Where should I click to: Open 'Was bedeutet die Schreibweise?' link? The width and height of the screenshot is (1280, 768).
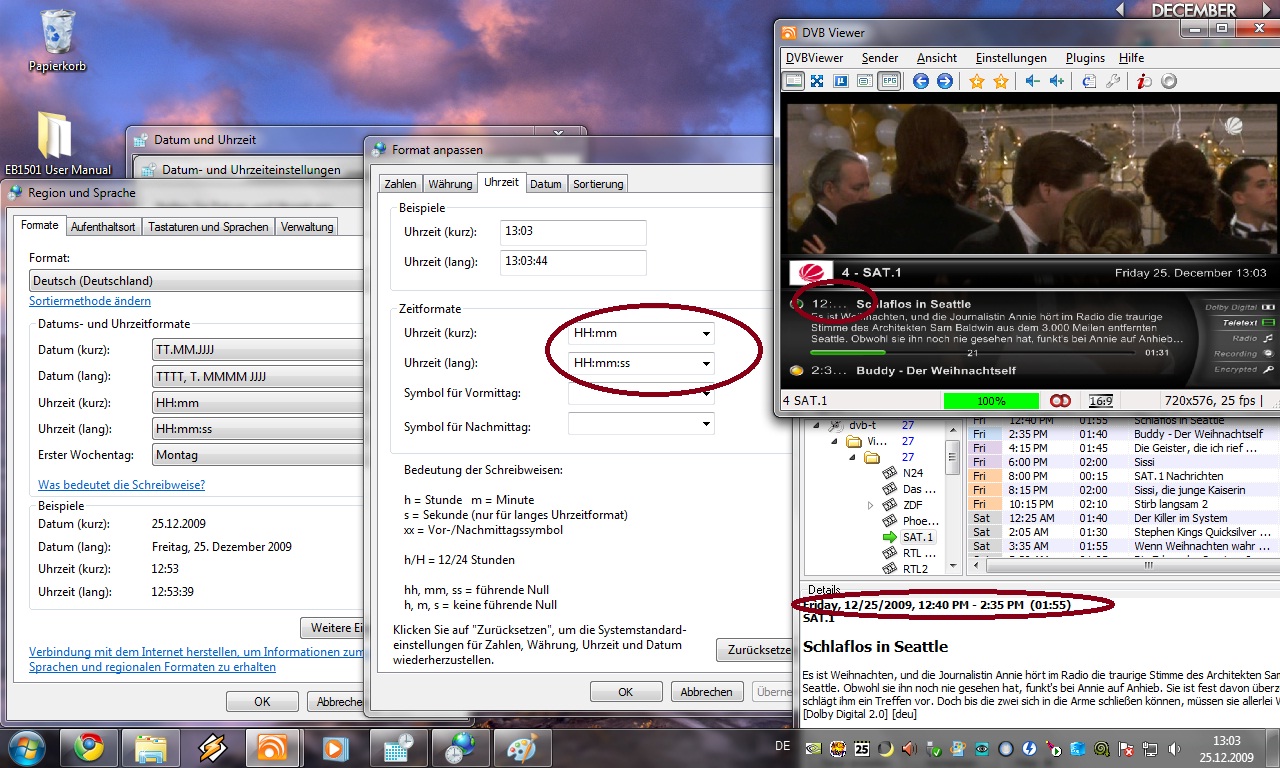tap(121, 485)
